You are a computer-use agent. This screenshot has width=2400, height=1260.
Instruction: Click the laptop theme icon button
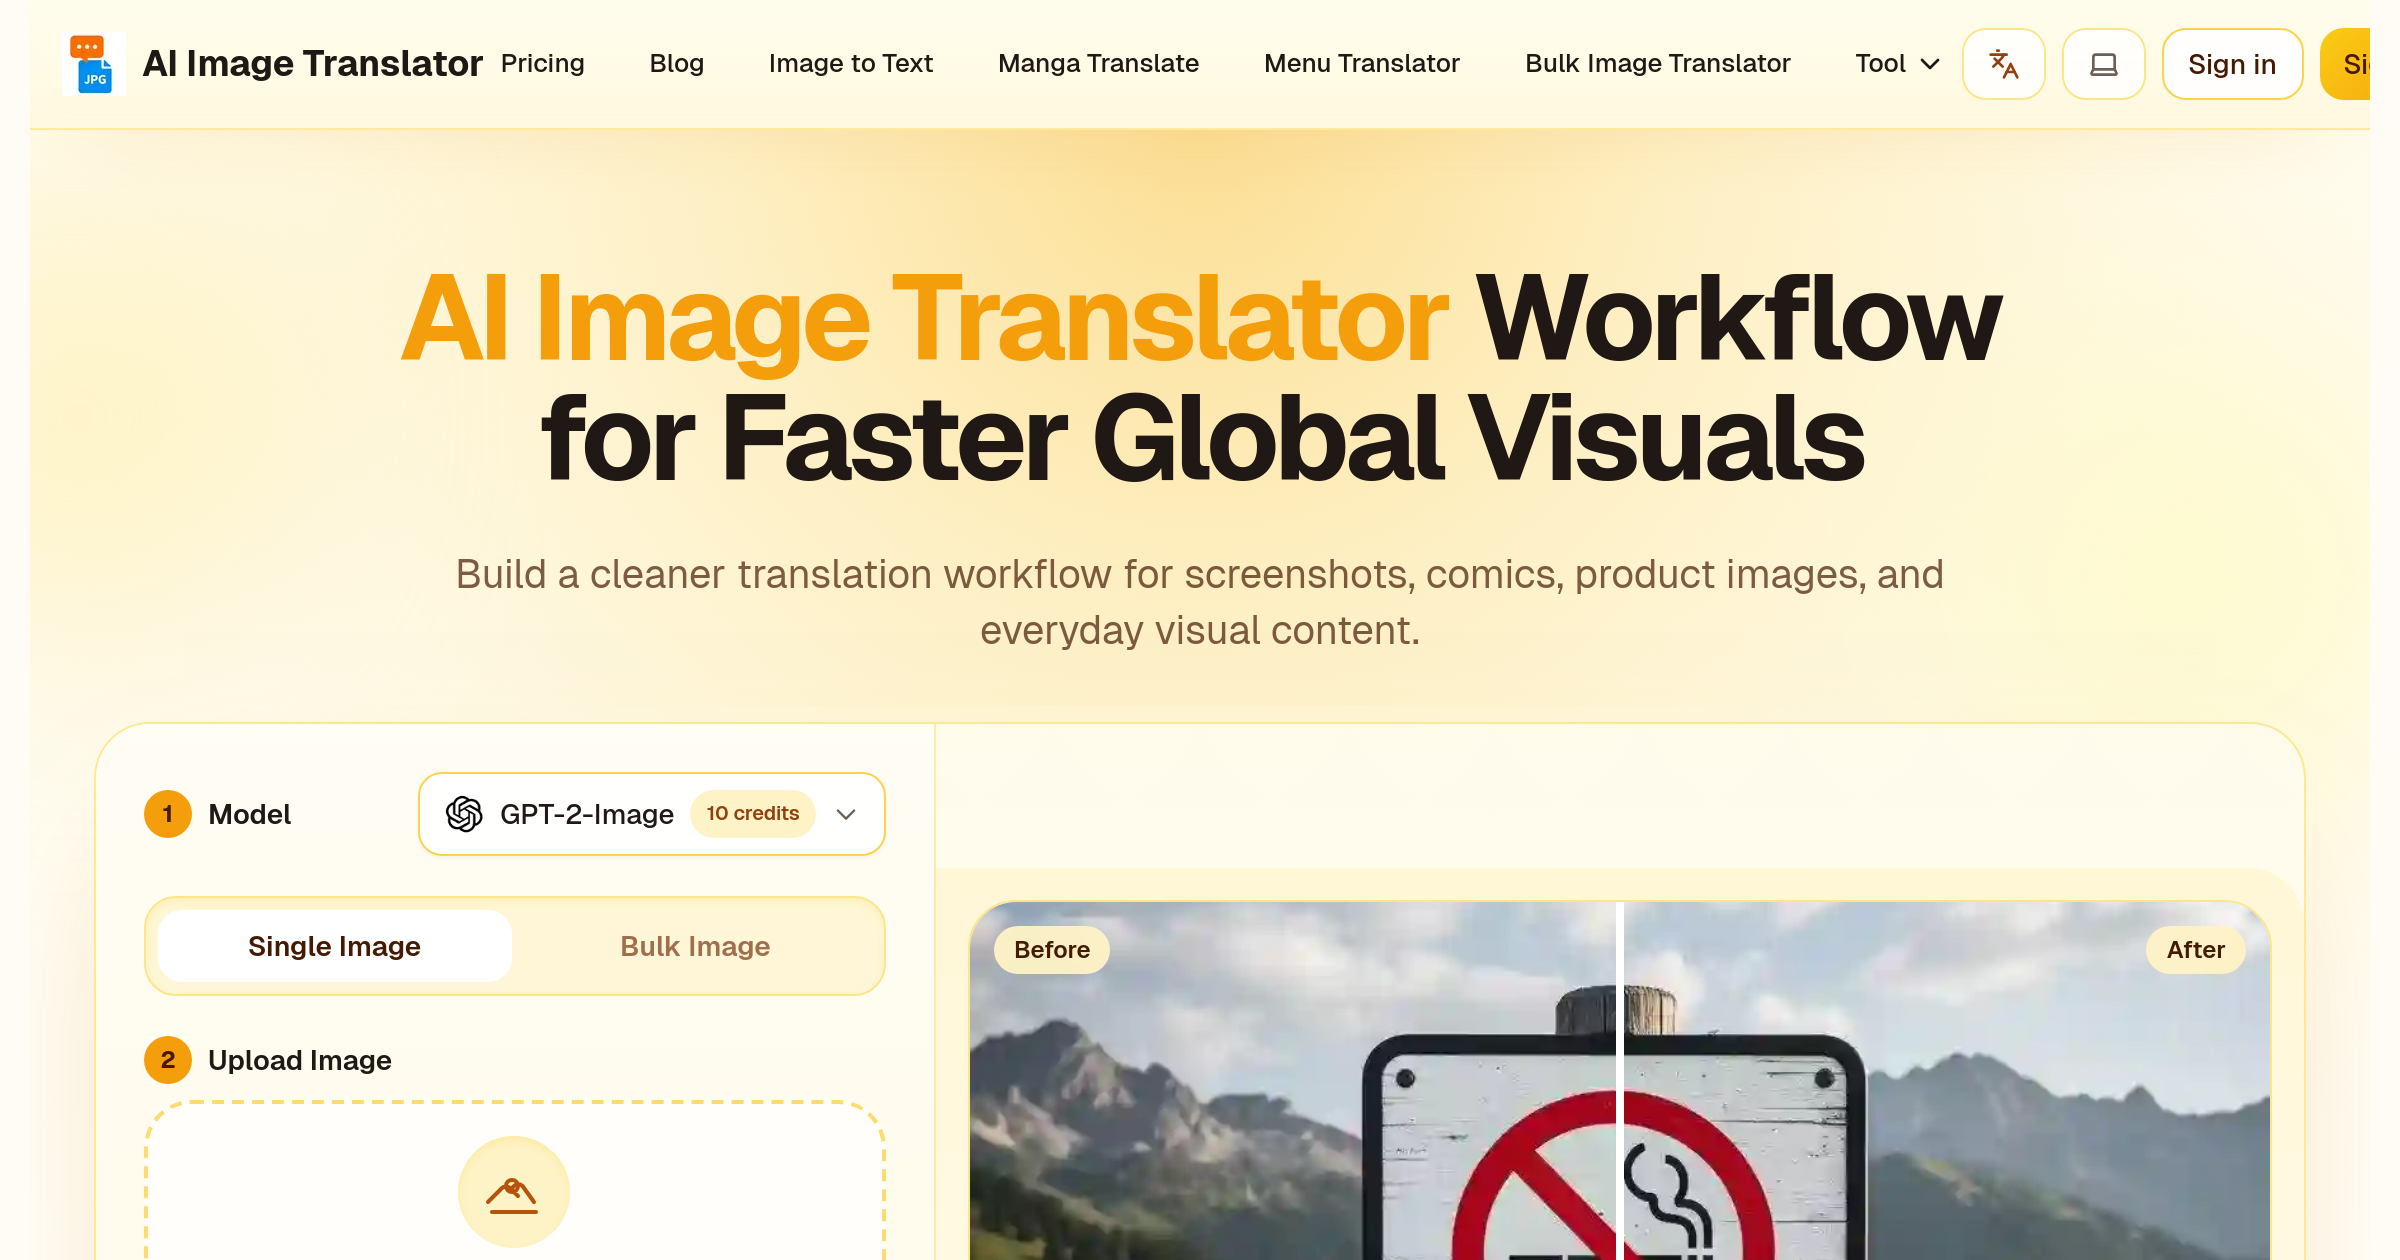pos(2103,64)
